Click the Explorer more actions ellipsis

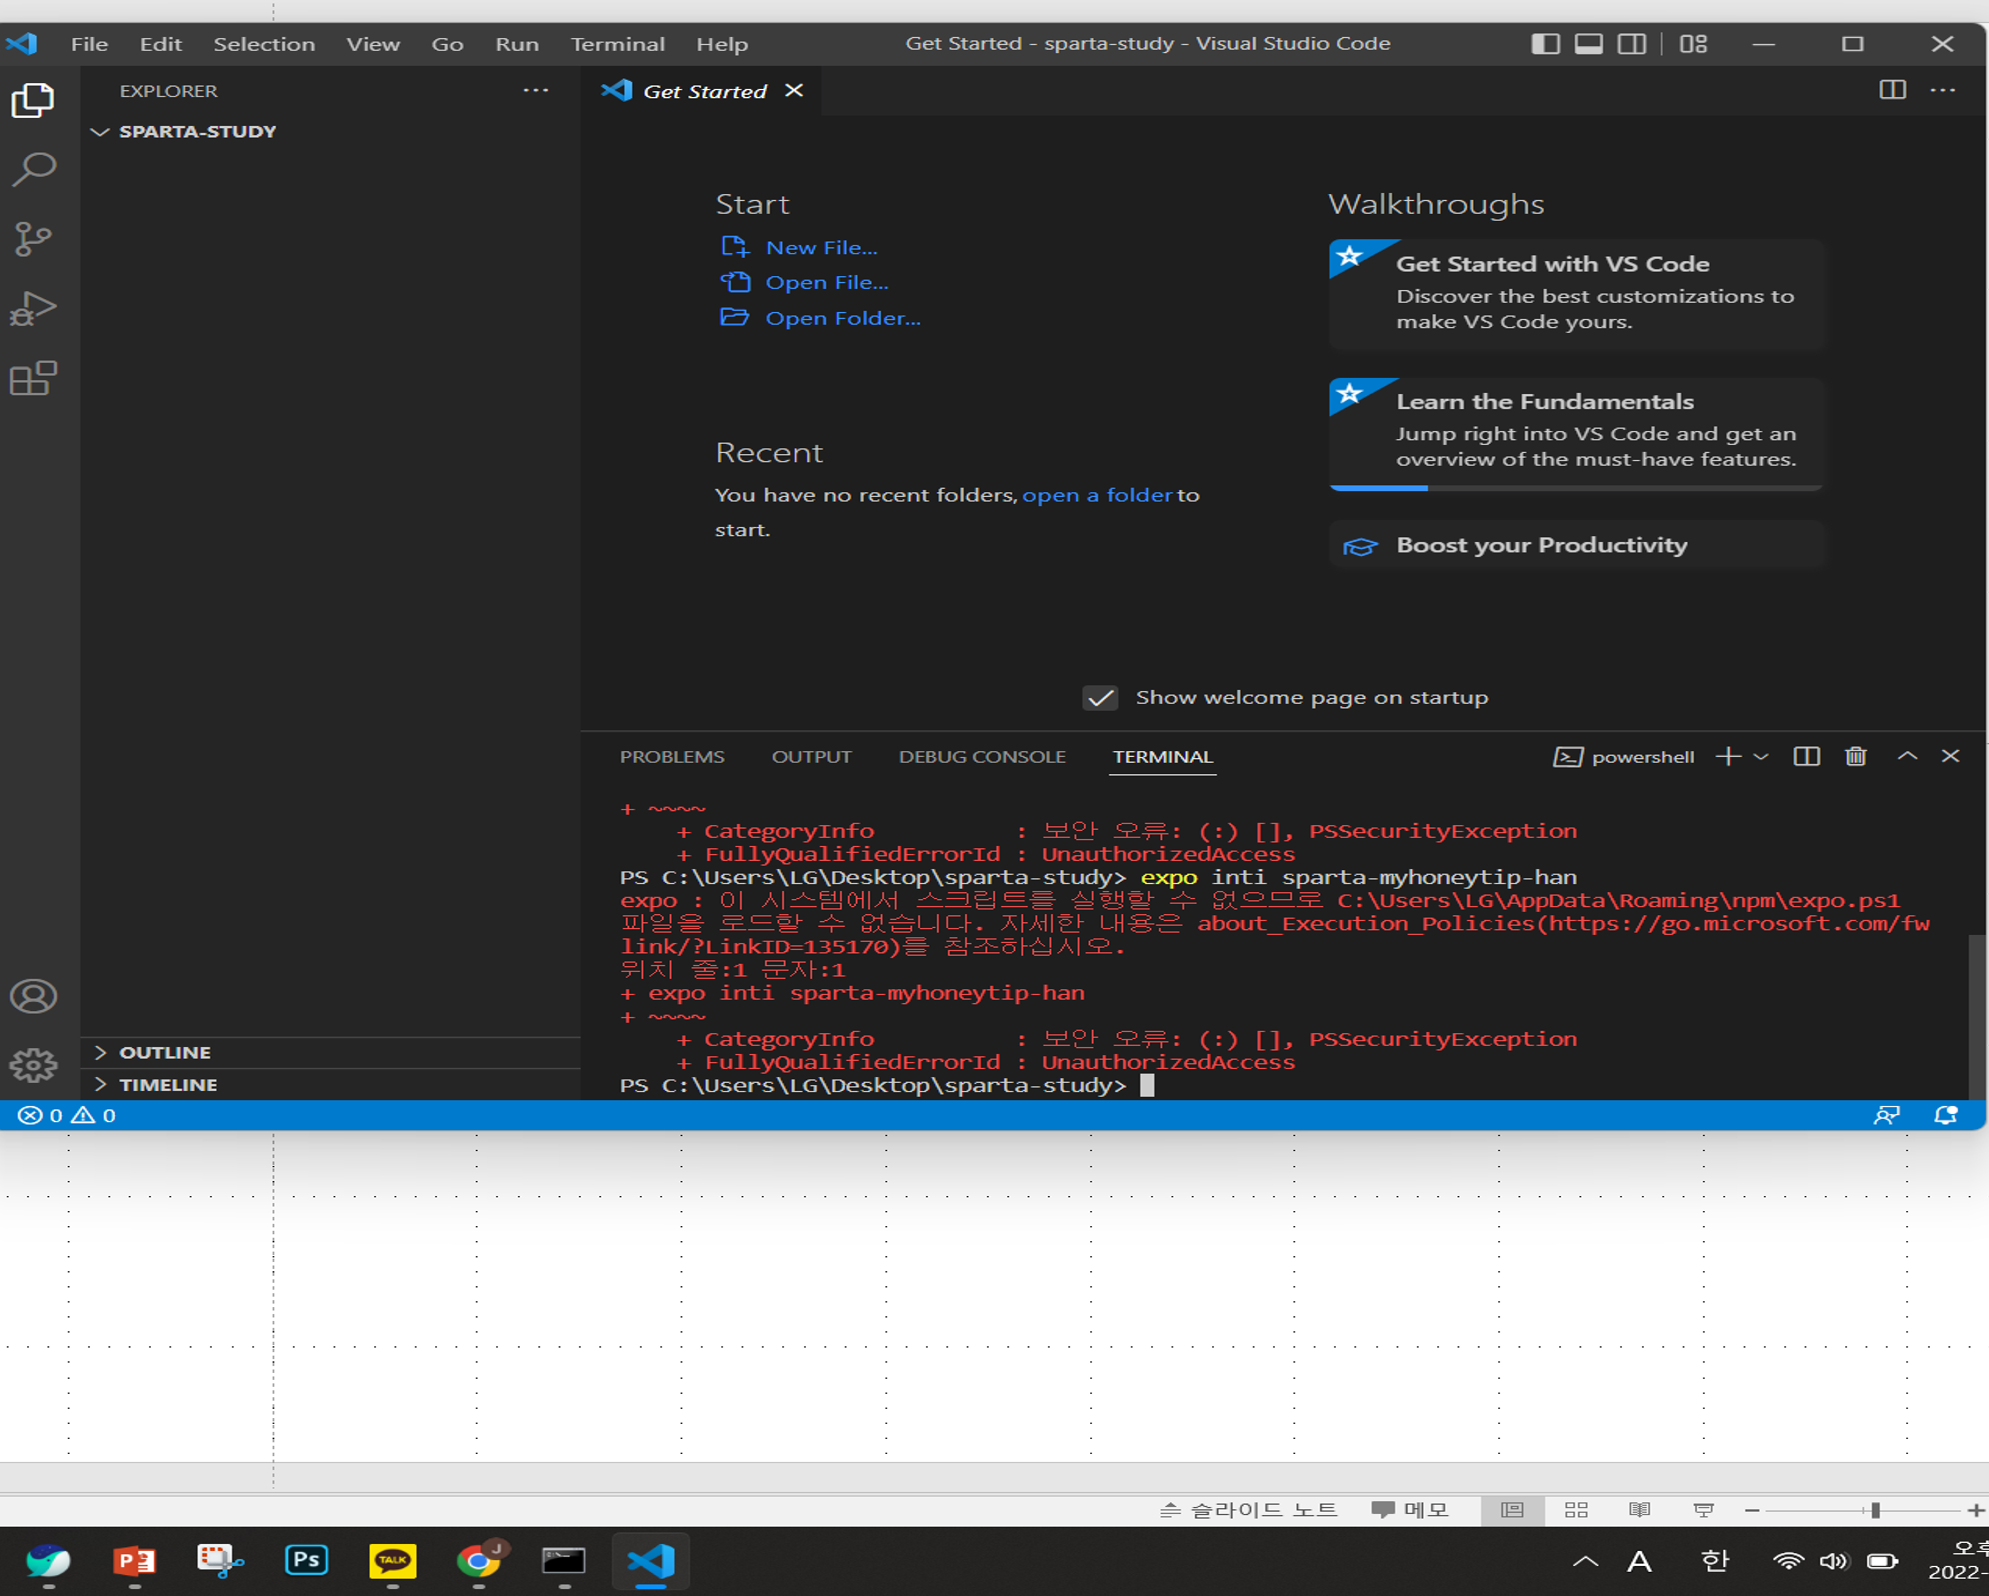(x=536, y=90)
